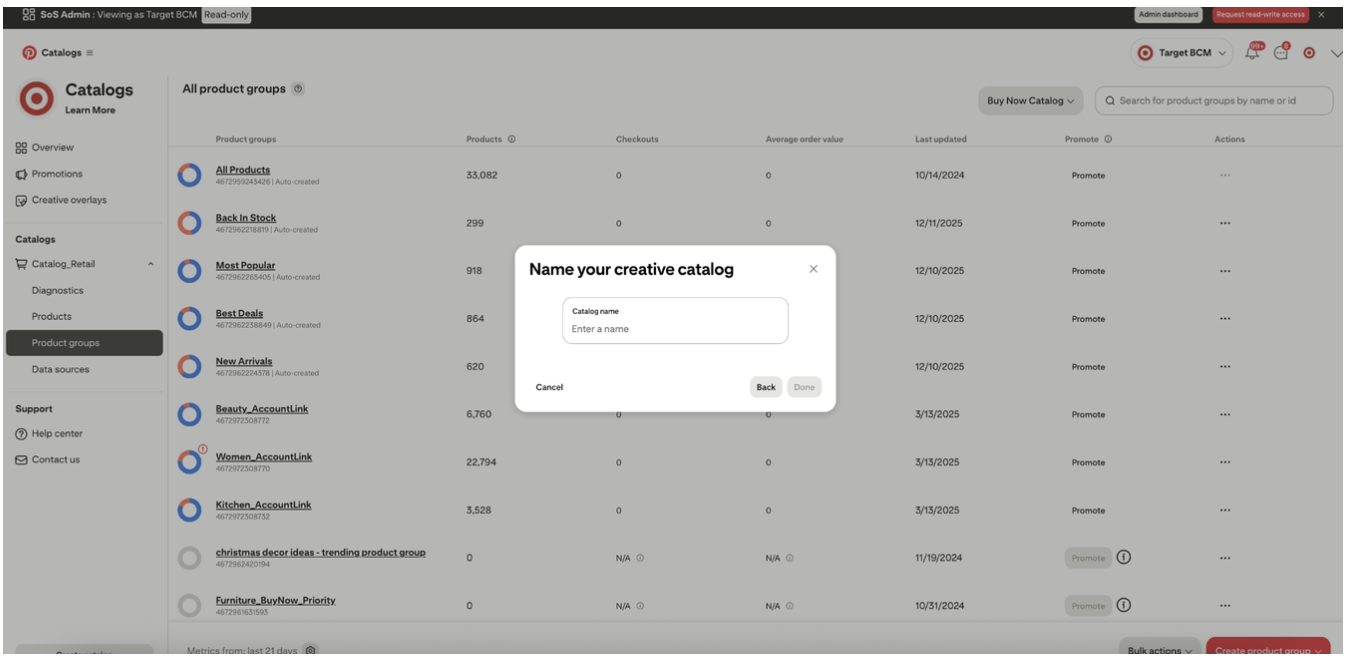Image resolution: width=1352 pixels, height=658 pixels.
Task: Click the settings icon next to Metrics from last 21 days
Action: pos(311,650)
